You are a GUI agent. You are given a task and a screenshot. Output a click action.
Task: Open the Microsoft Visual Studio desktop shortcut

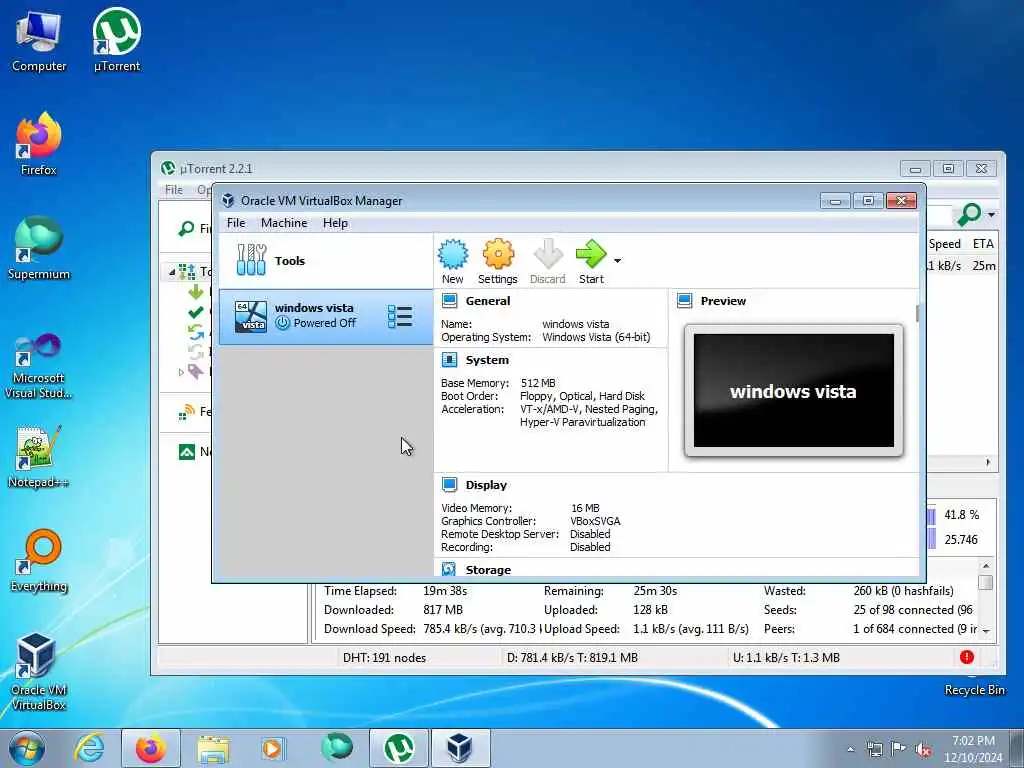click(x=39, y=366)
